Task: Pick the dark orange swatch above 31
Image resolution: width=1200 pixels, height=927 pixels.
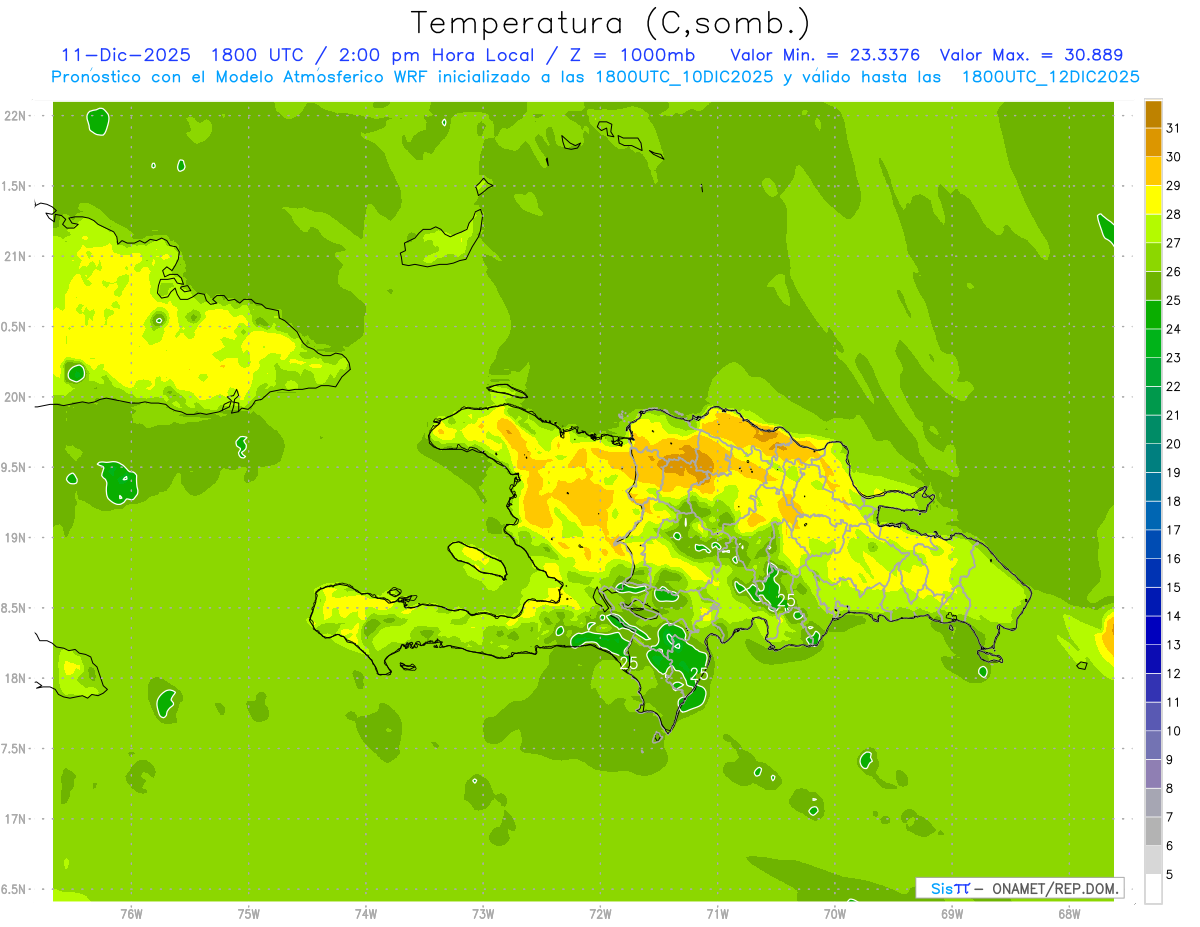Action: [1153, 114]
